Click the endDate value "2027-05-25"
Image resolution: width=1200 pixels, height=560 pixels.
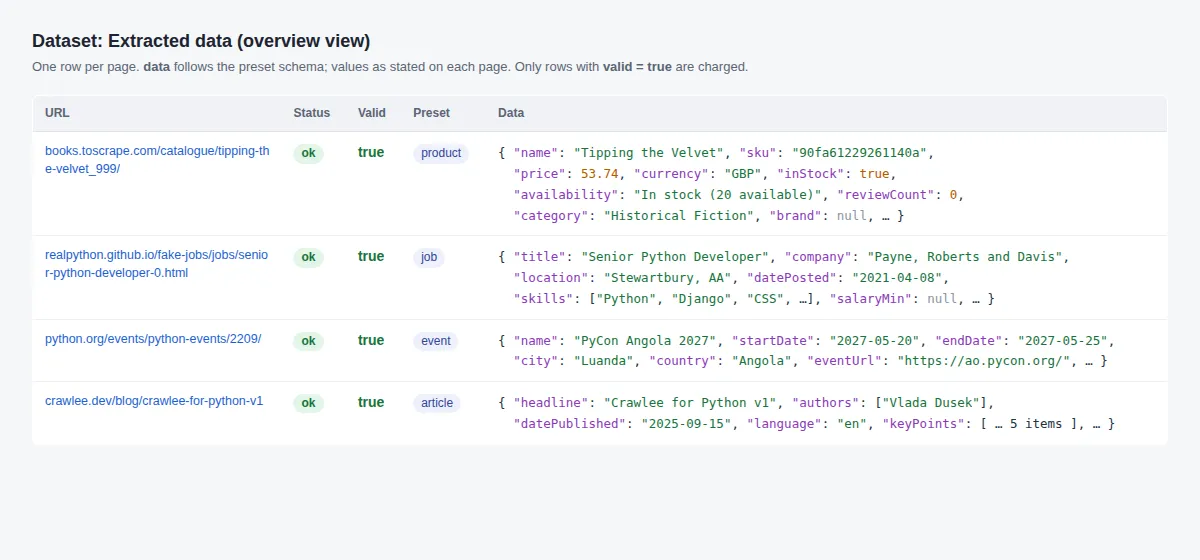(x=1061, y=341)
